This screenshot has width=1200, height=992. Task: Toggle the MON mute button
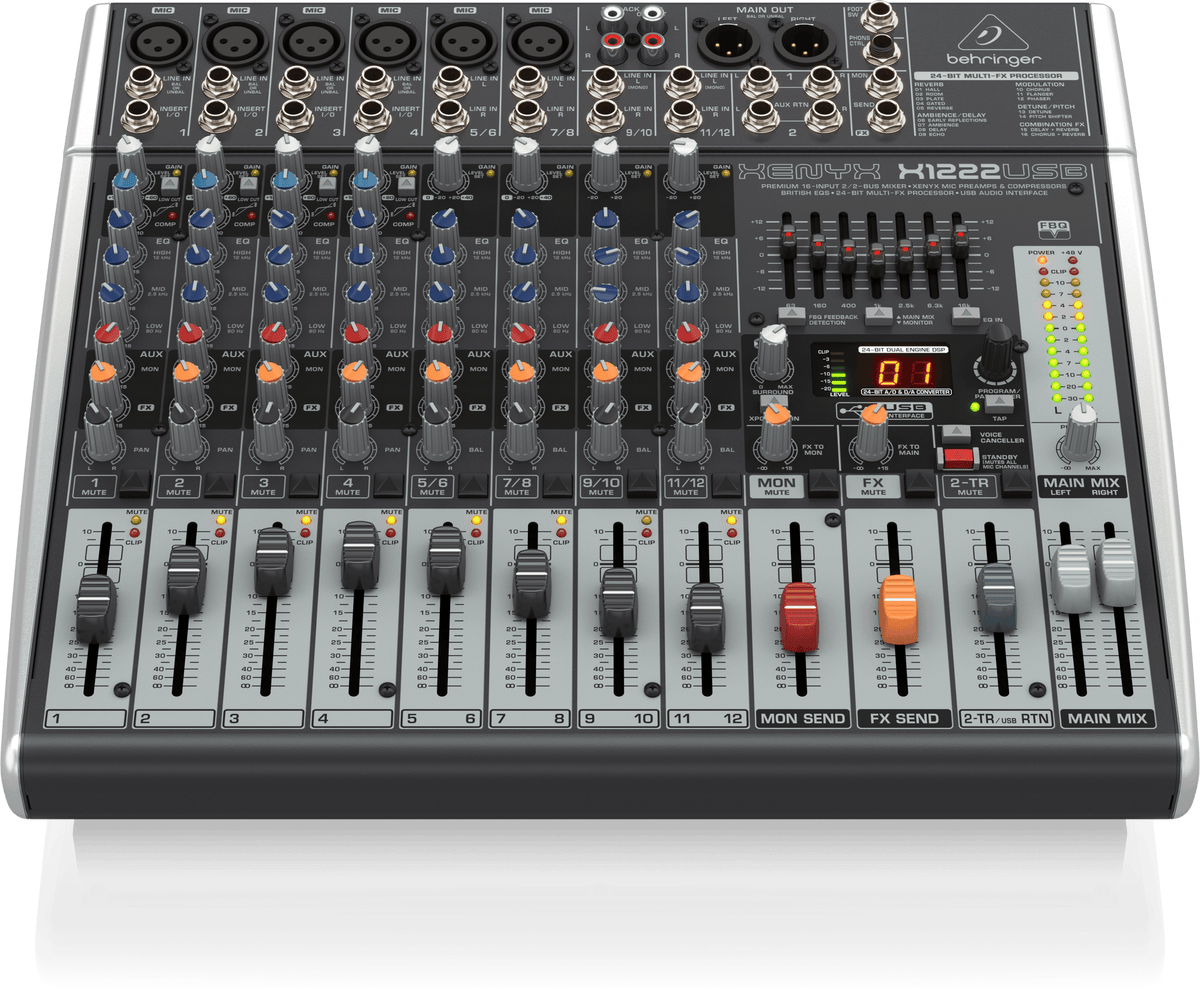pos(824,484)
